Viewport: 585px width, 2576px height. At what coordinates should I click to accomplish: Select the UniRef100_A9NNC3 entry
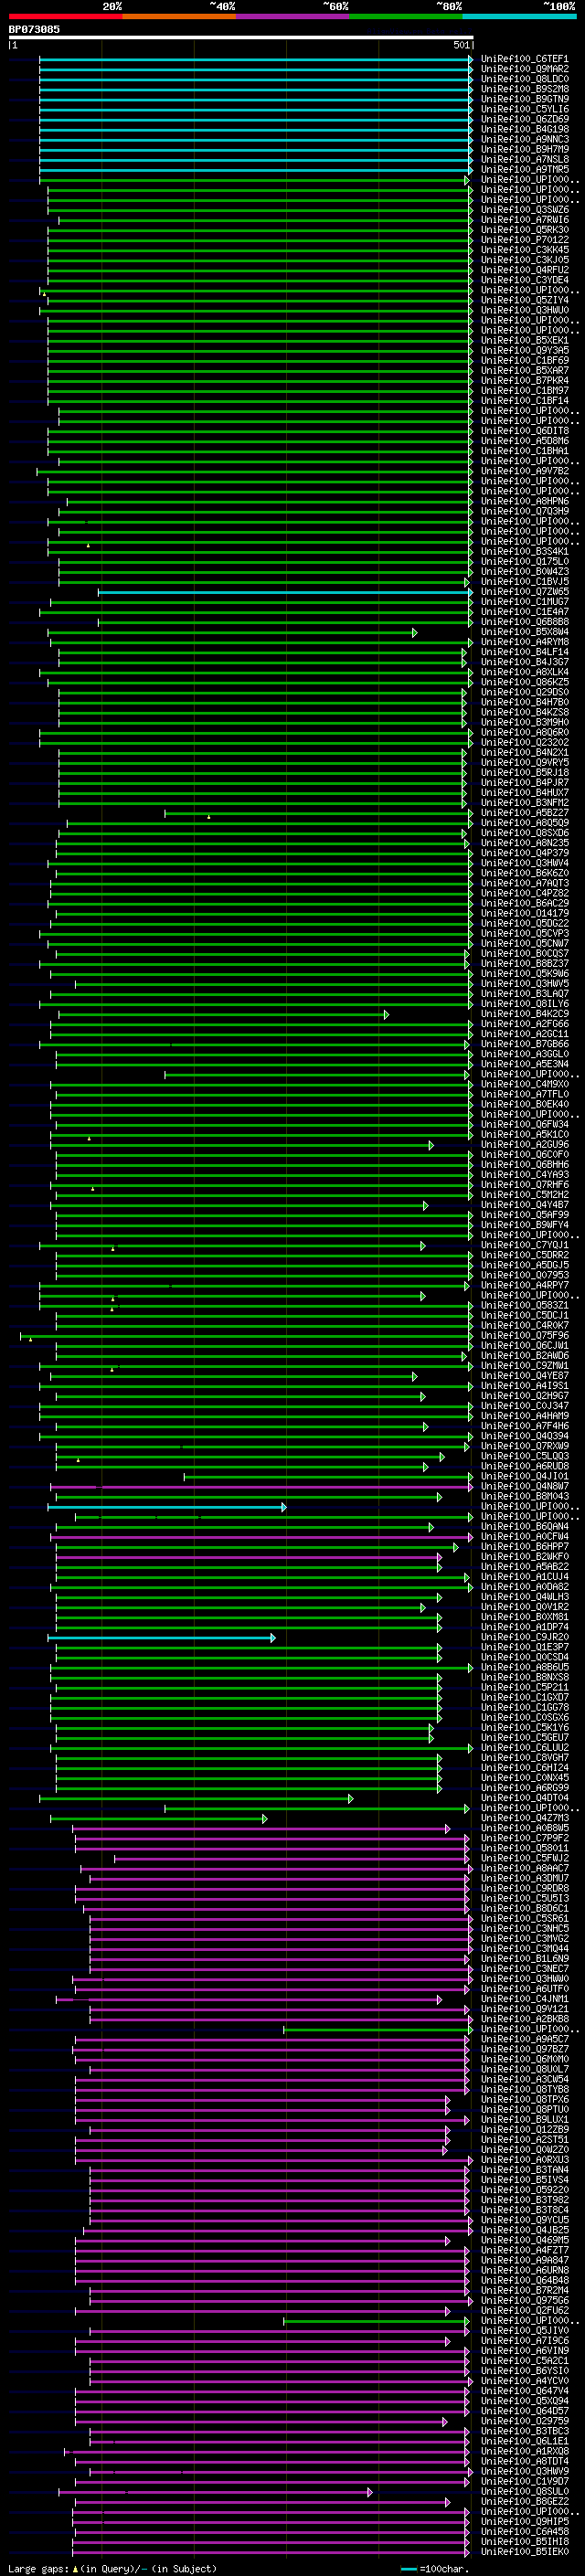point(525,139)
